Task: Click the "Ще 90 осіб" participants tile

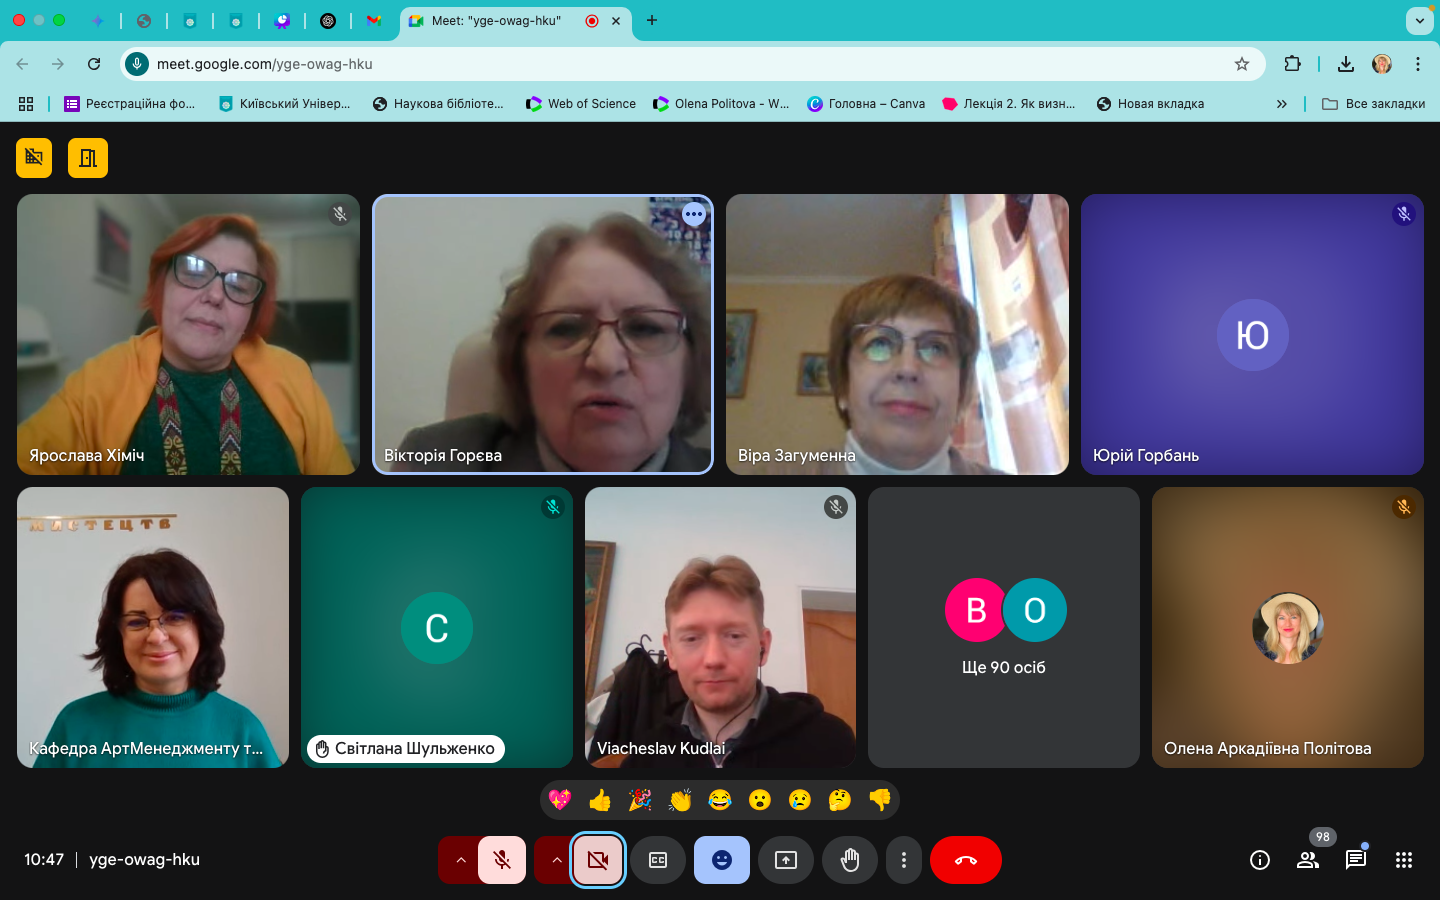Action: [x=1003, y=627]
